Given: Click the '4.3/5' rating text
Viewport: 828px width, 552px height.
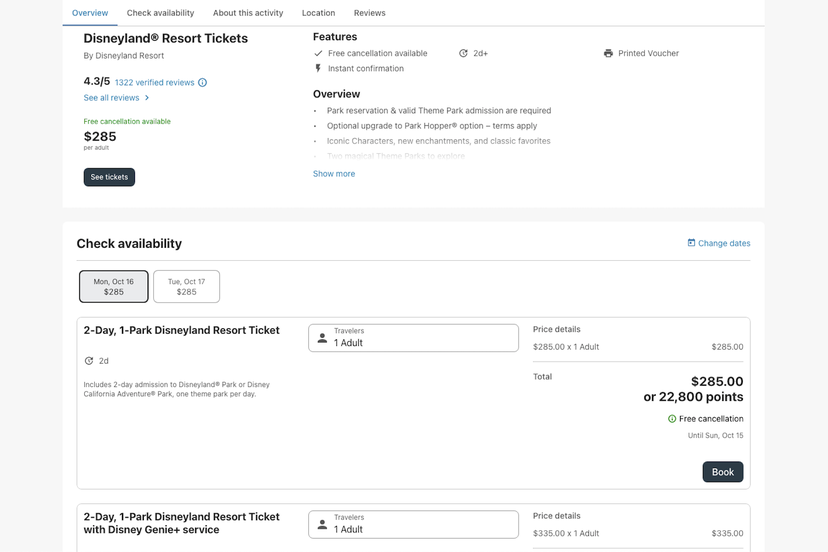Looking at the screenshot, I should point(97,81).
